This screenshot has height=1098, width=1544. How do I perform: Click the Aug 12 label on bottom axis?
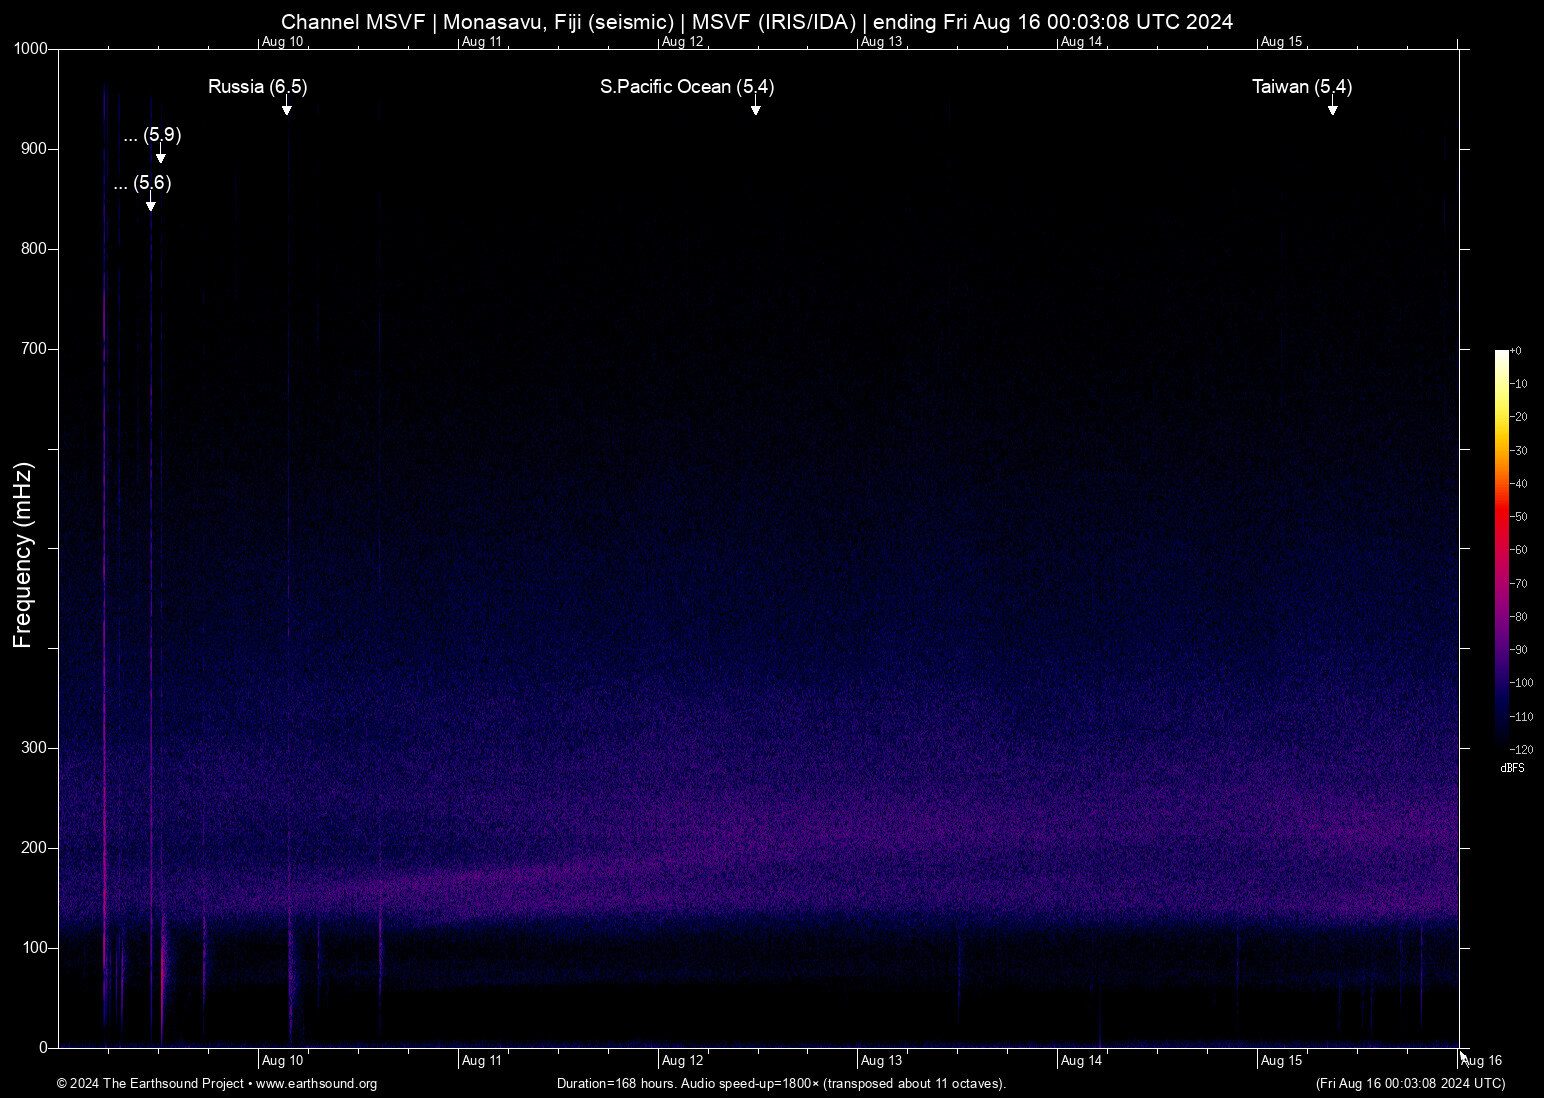[x=683, y=1061]
